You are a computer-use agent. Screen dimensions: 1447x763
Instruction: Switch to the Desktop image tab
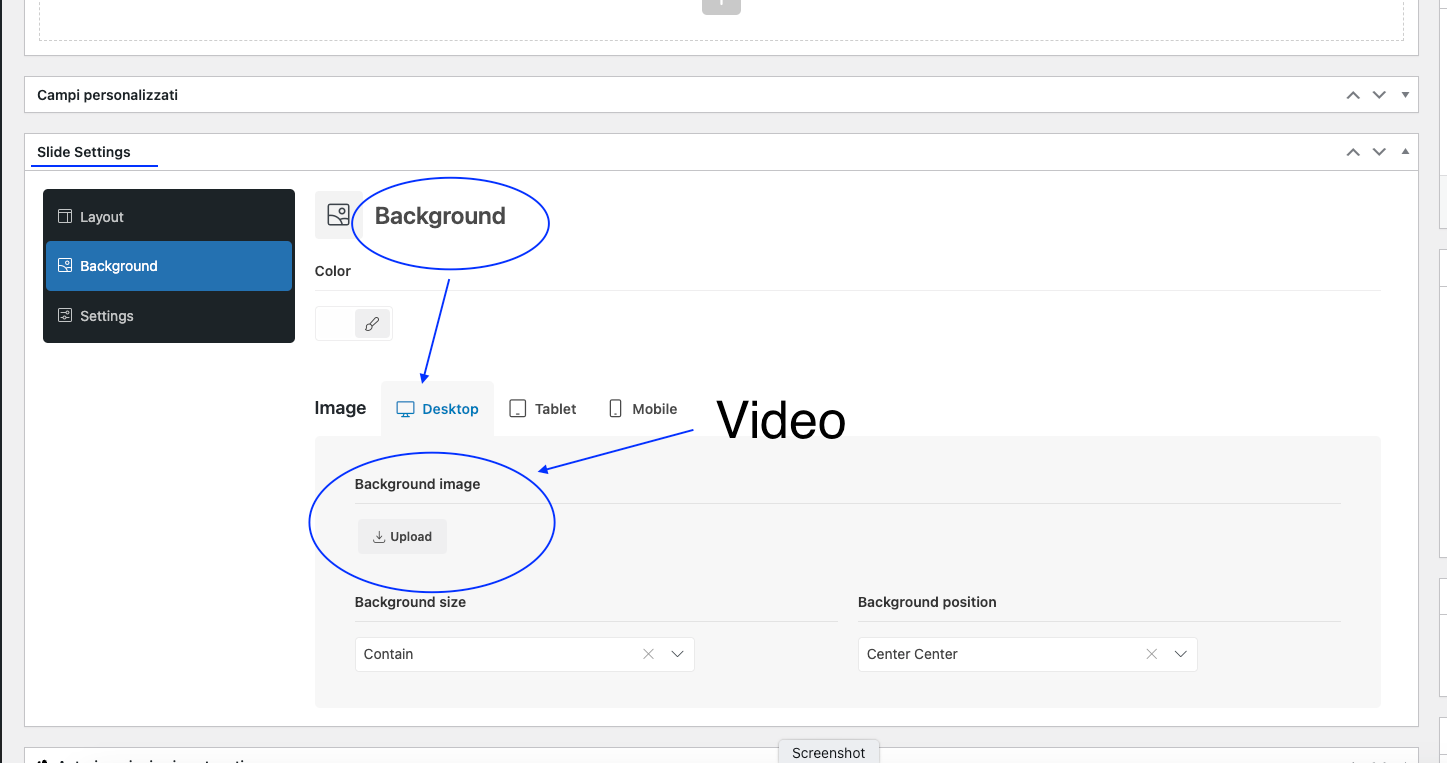[438, 409]
